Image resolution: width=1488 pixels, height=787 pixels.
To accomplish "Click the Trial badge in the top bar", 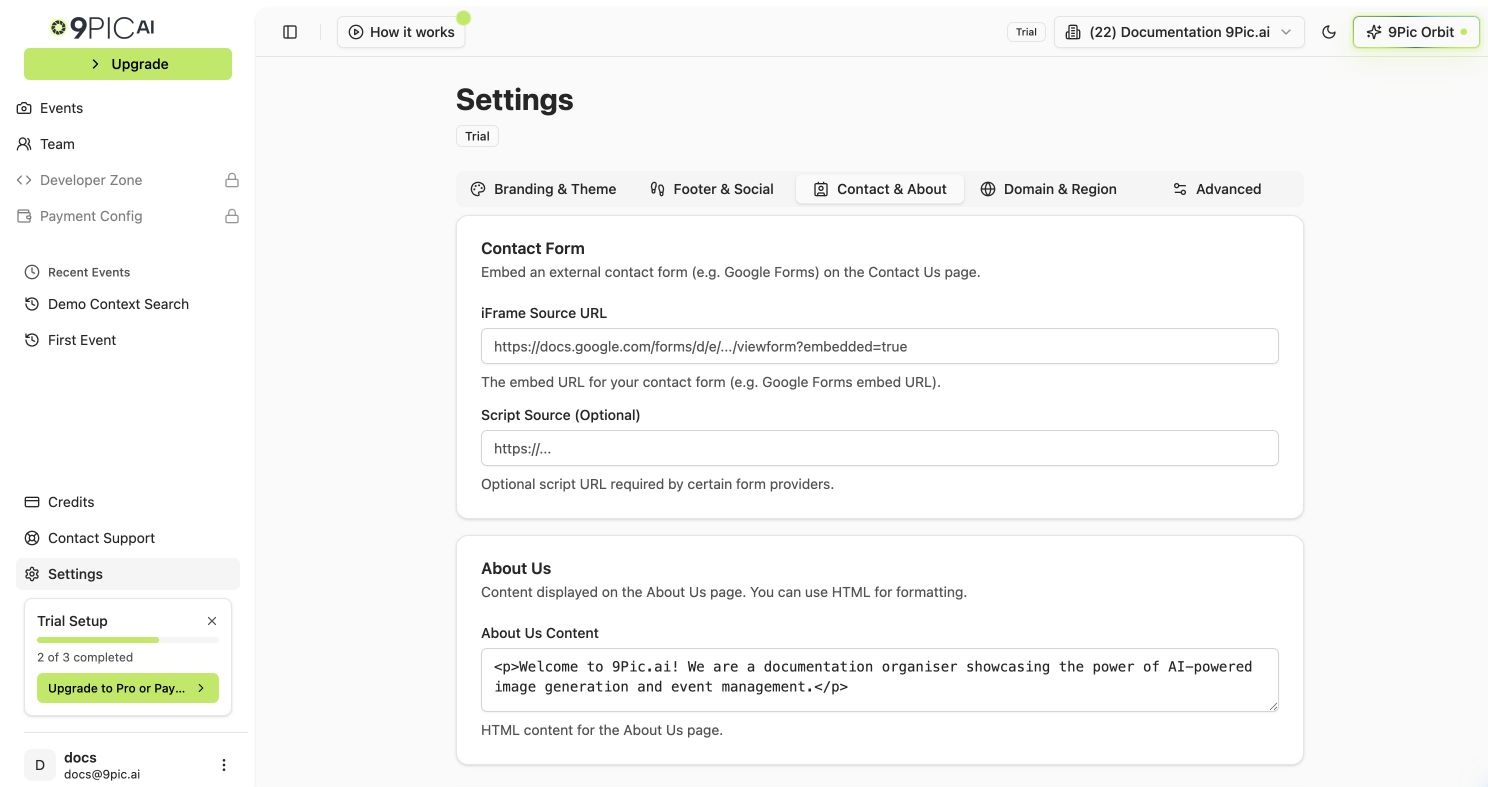I will [1026, 32].
